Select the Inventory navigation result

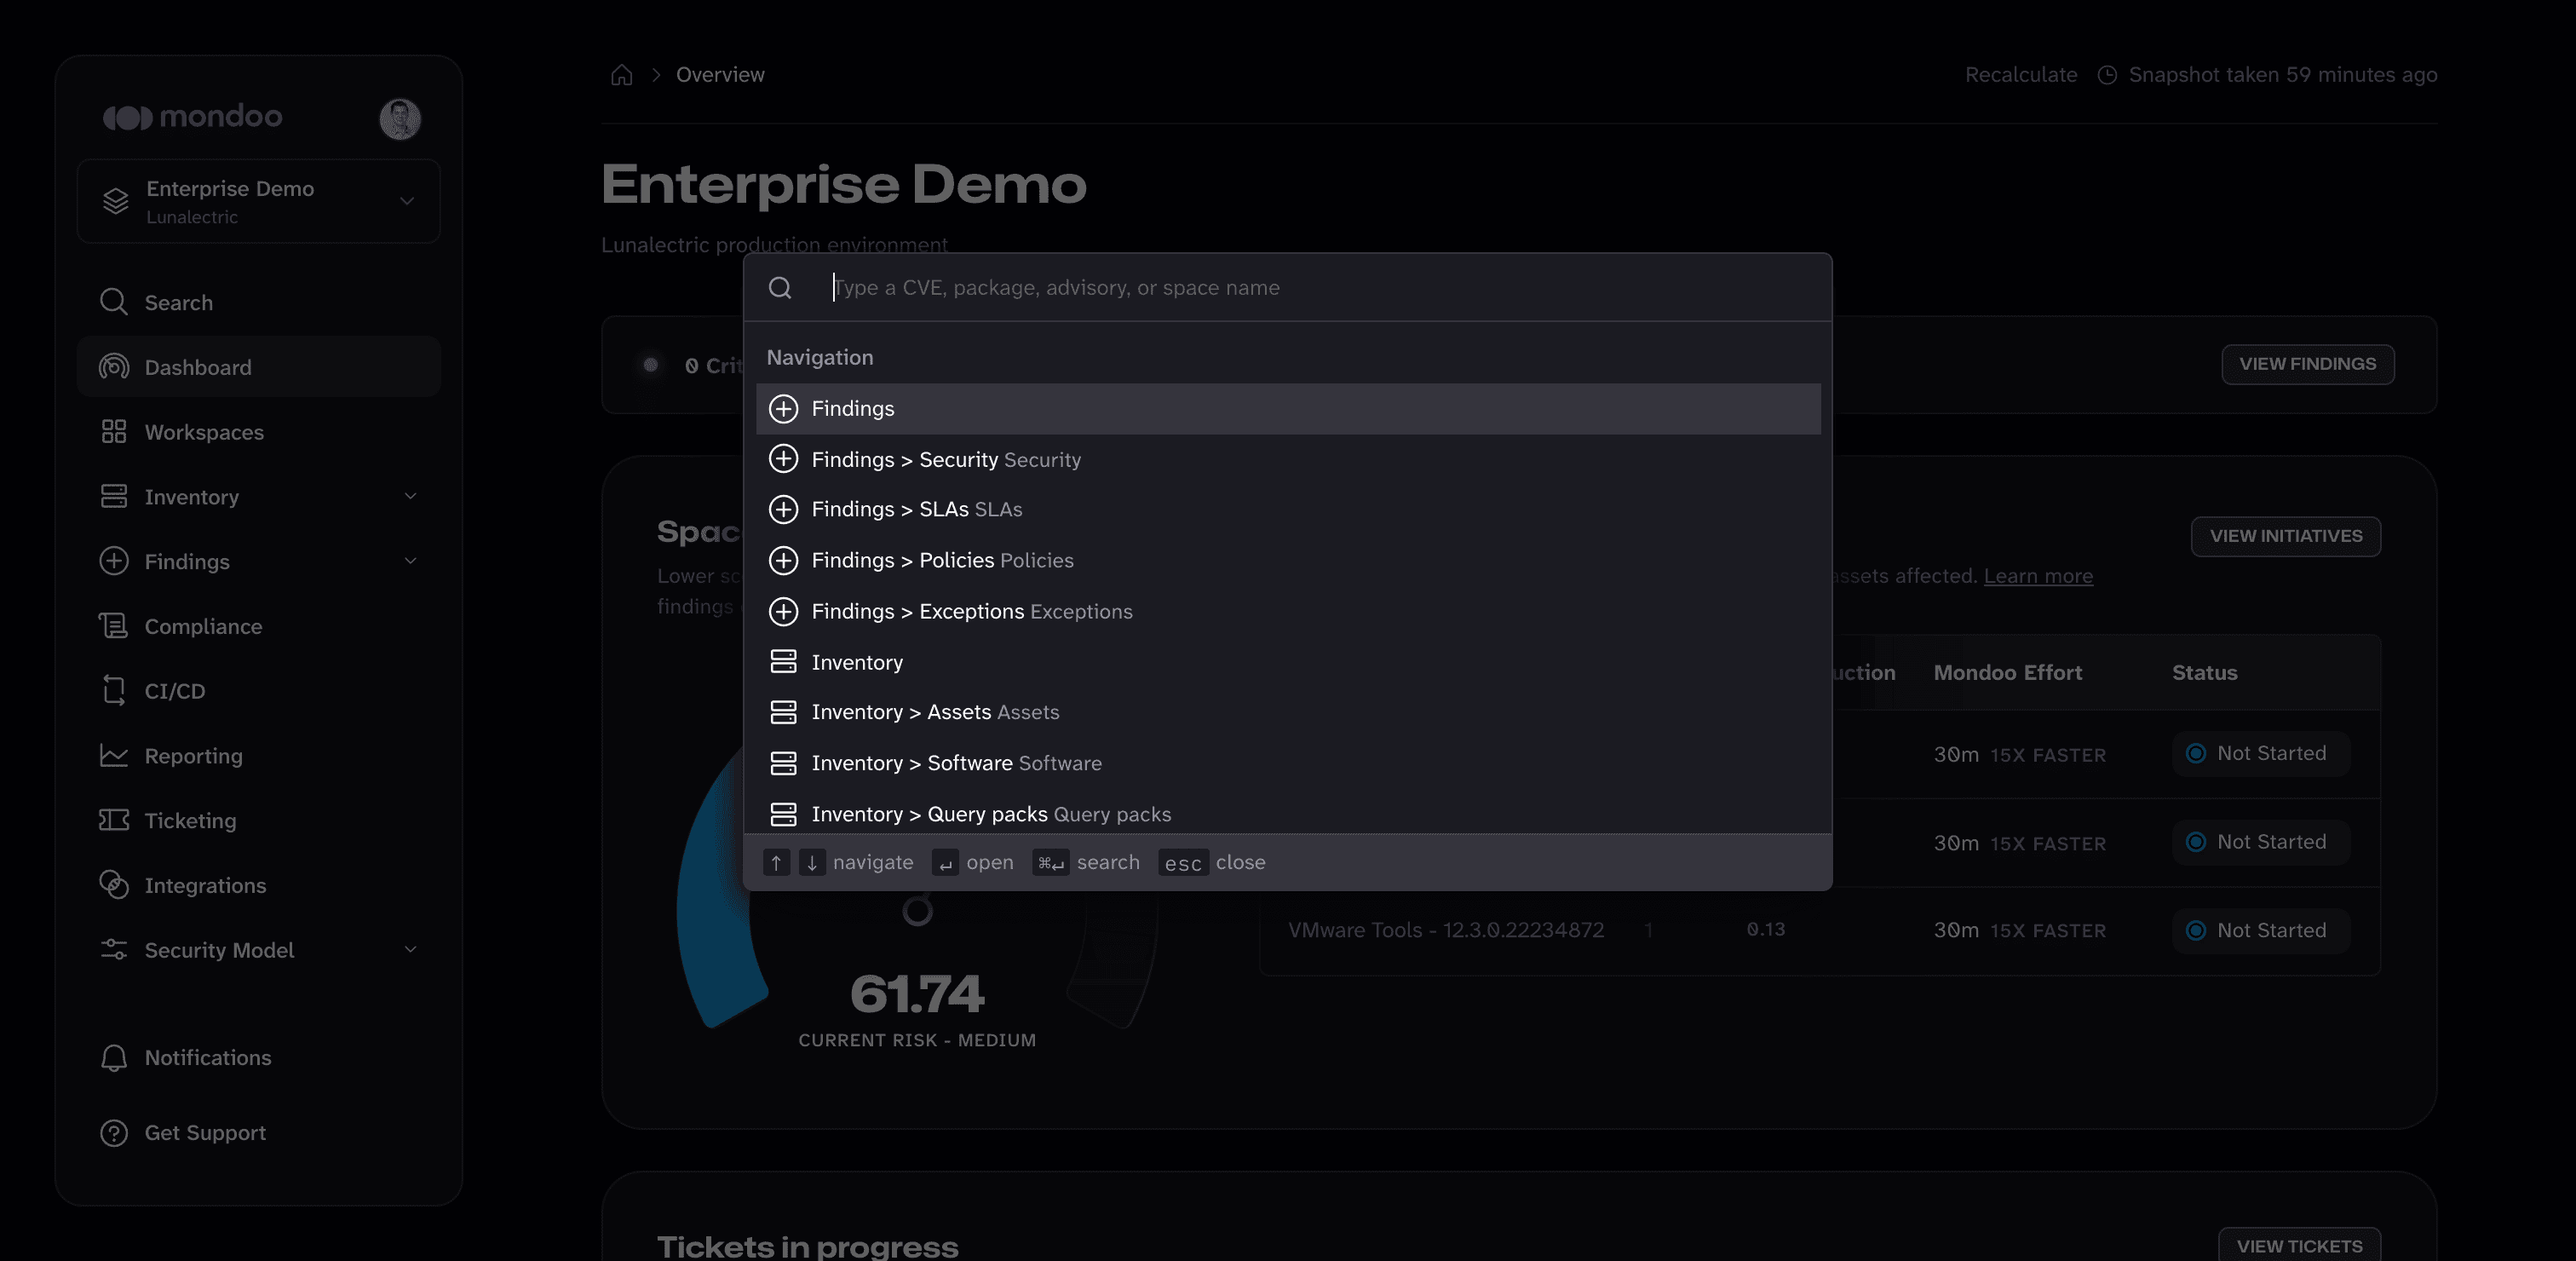click(1288, 662)
